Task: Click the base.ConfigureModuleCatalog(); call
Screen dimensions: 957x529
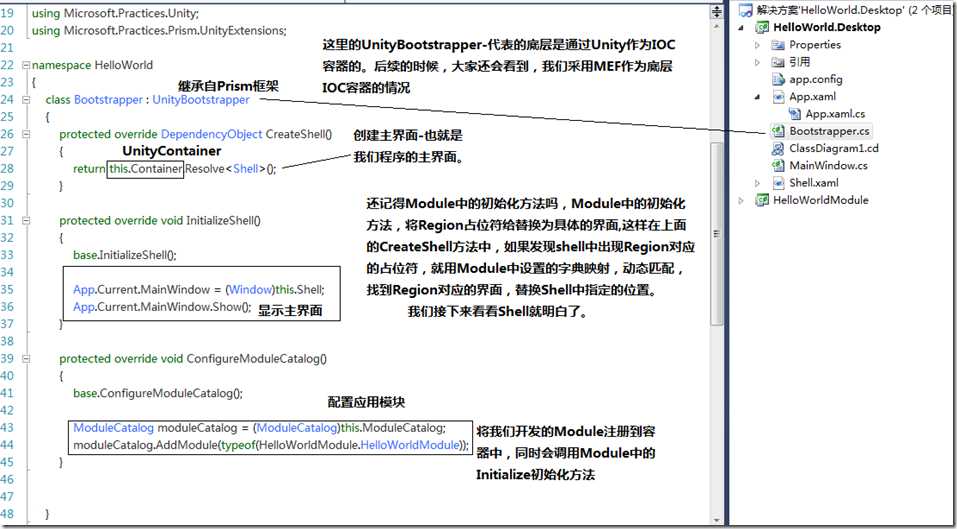Action: click(x=157, y=394)
